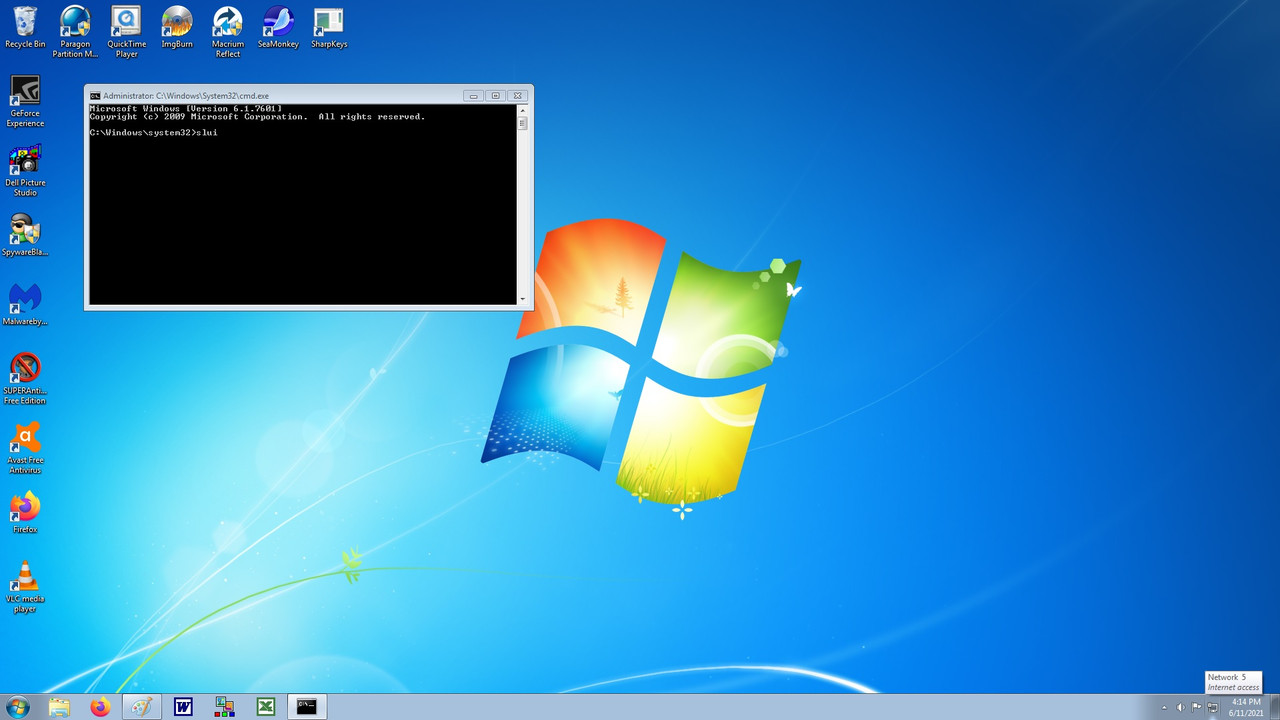Launch Firefox from the taskbar
This screenshot has height=720, width=1280.
click(x=100, y=707)
